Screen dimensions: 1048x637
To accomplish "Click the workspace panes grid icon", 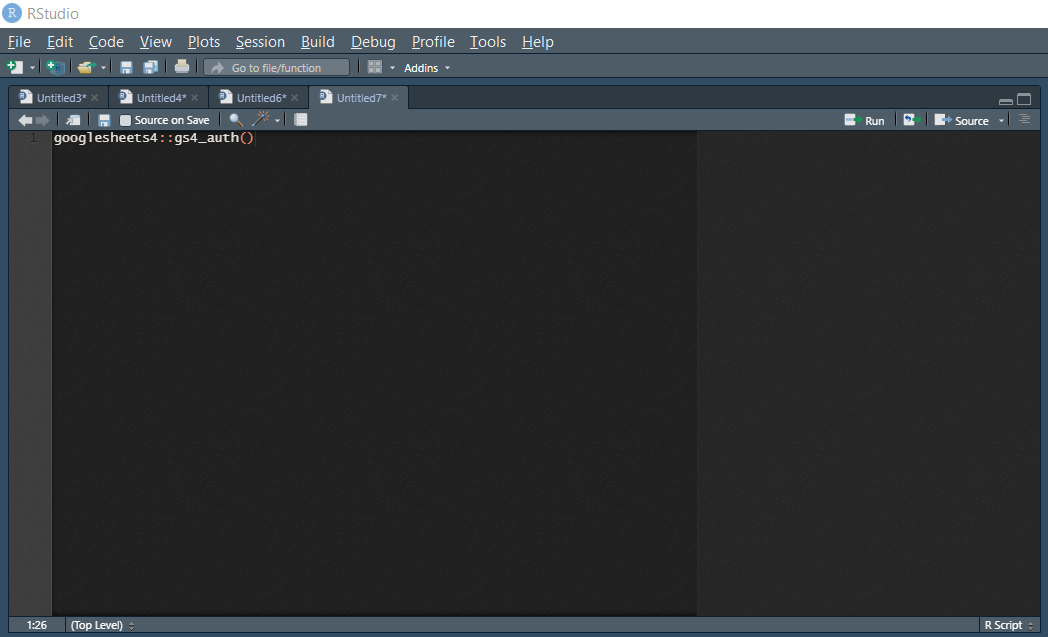I will click(x=375, y=67).
